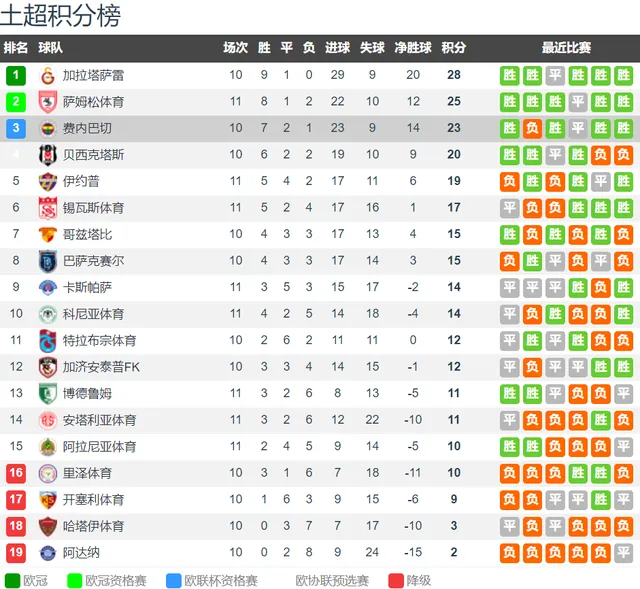Open the Sivasspor red logo

click(48, 208)
